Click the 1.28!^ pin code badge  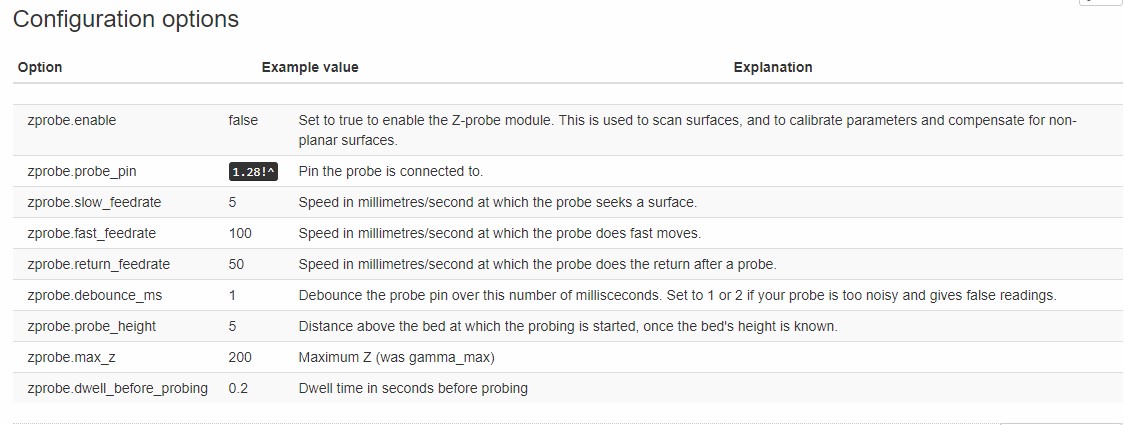pyautogui.click(x=253, y=172)
